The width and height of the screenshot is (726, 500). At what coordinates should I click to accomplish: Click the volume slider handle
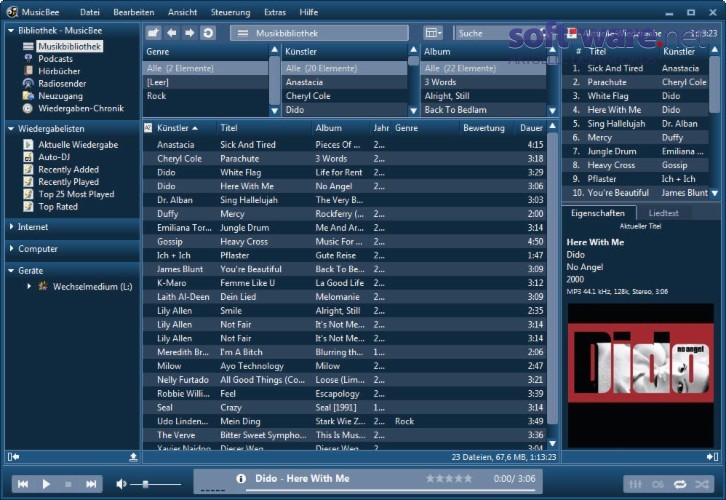pos(145,484)
